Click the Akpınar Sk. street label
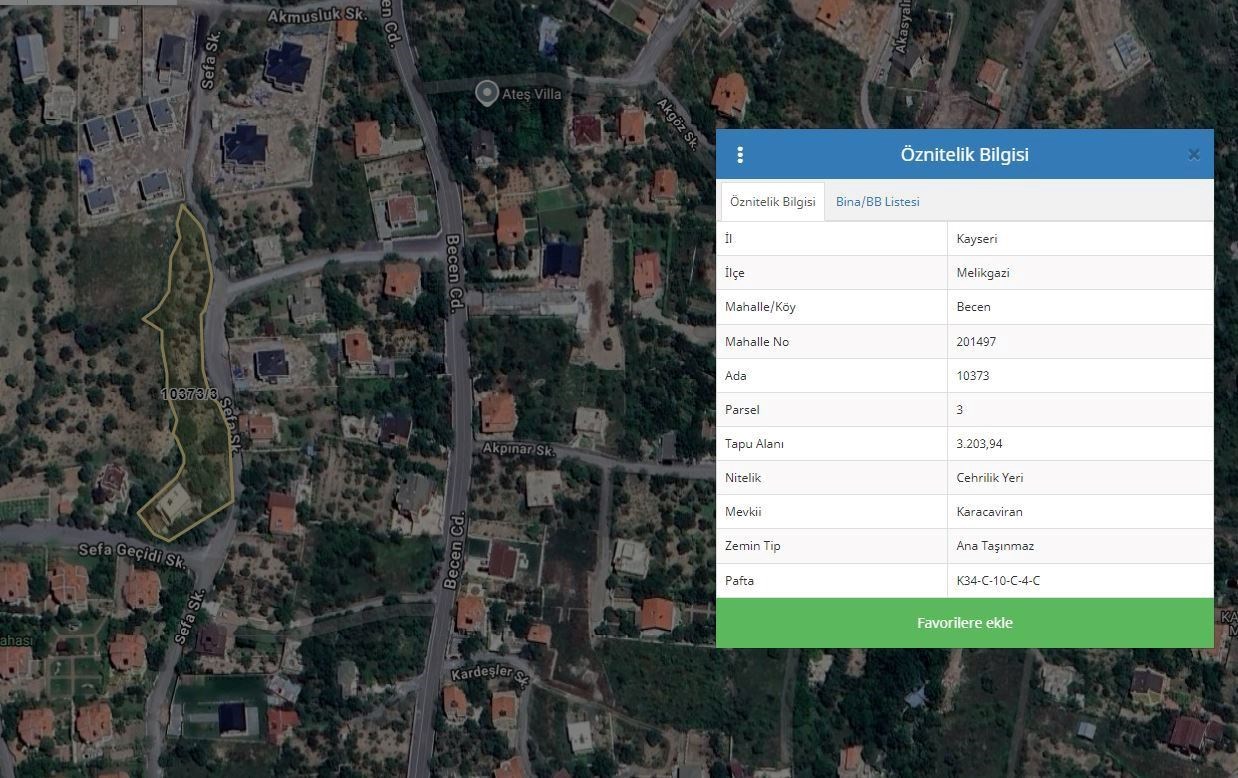 point(518,451)
